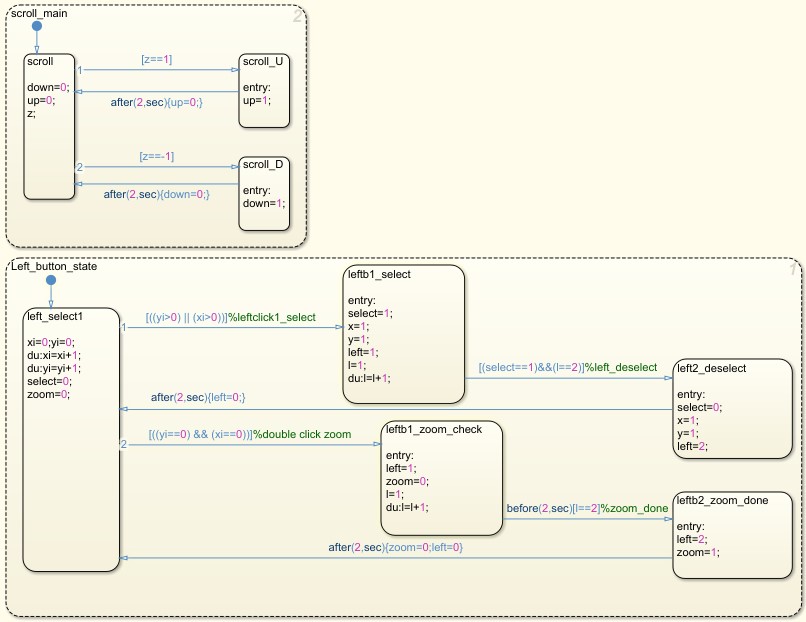Select the left_select1 state
Screen dimensions: 806x622
click(x=71, y=440)
